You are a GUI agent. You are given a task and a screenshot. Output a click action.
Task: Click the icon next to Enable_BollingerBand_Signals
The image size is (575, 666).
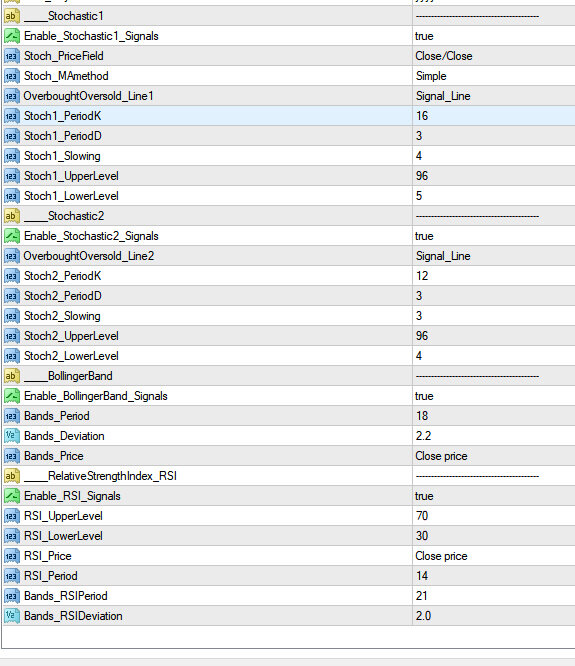[x=12, y=396]
